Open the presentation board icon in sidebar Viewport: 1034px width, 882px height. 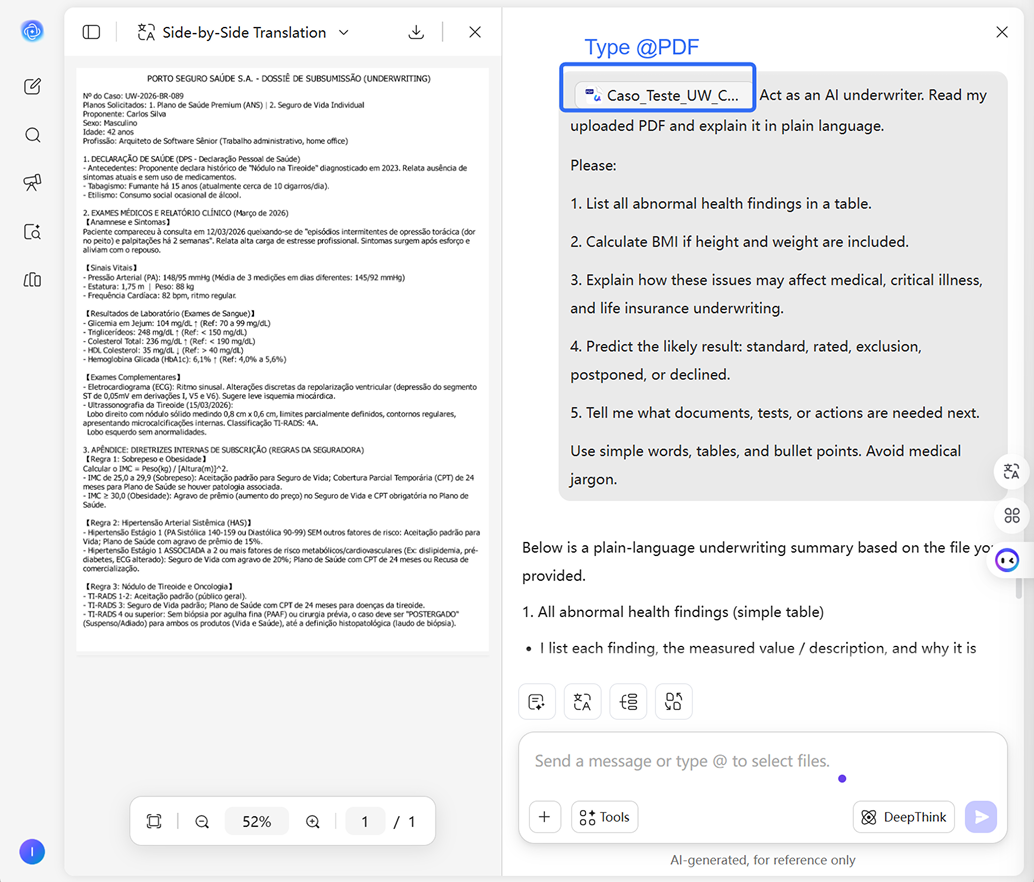(32, 183)
